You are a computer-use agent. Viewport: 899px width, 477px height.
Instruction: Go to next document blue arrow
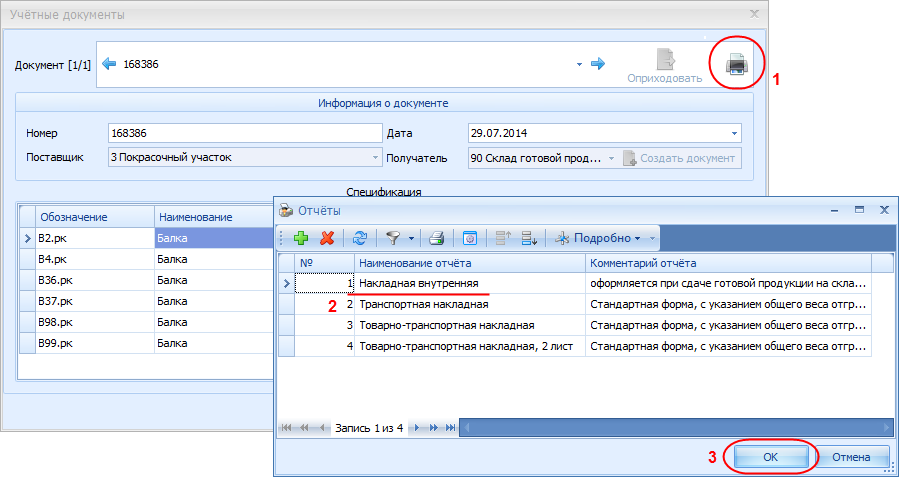tap(598, 64)
